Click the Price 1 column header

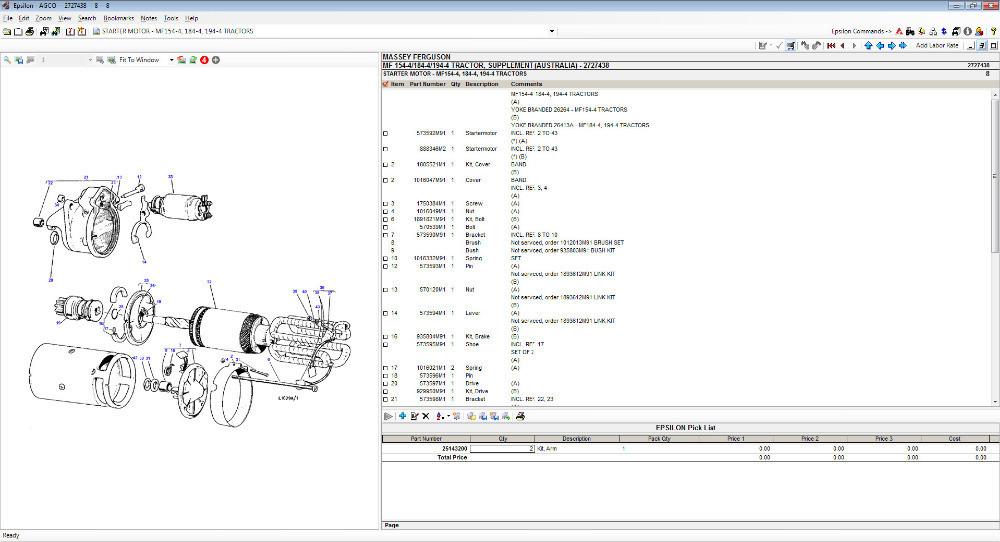(736, 439)
